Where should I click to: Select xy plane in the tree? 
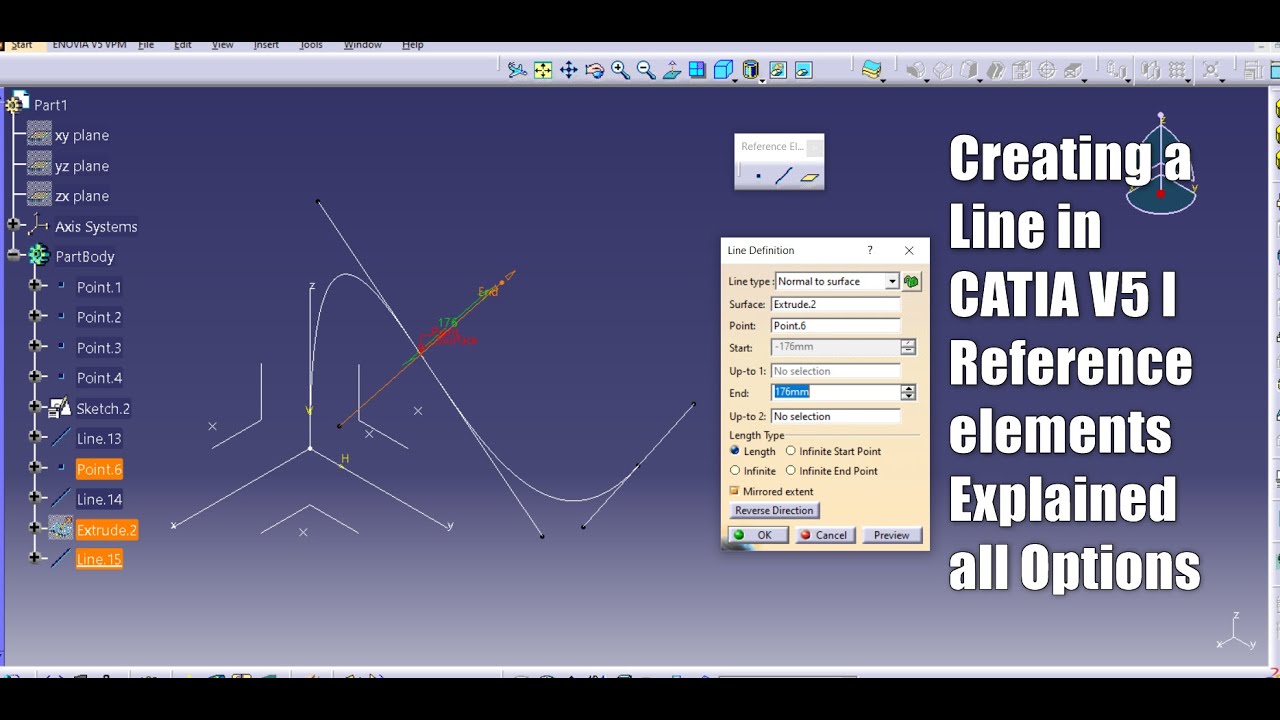coord(81,135)
